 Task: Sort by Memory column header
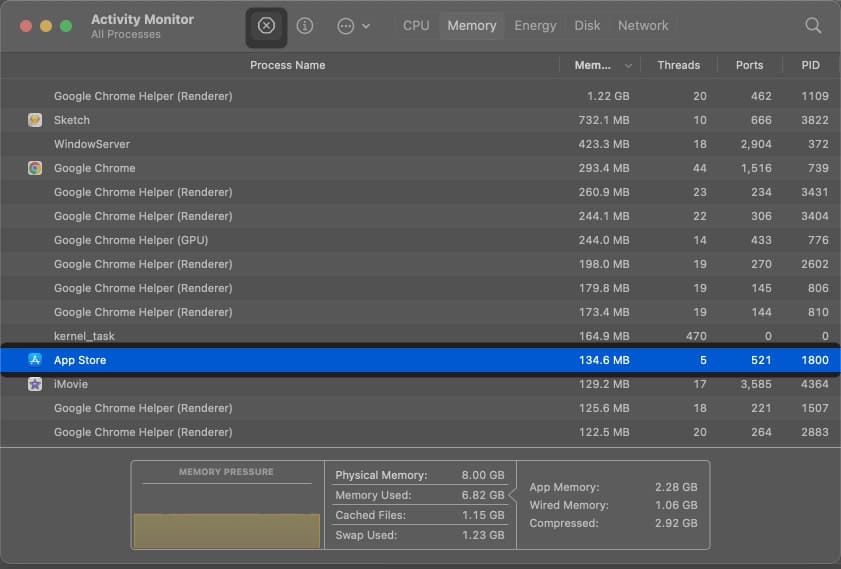click(592, 65)
